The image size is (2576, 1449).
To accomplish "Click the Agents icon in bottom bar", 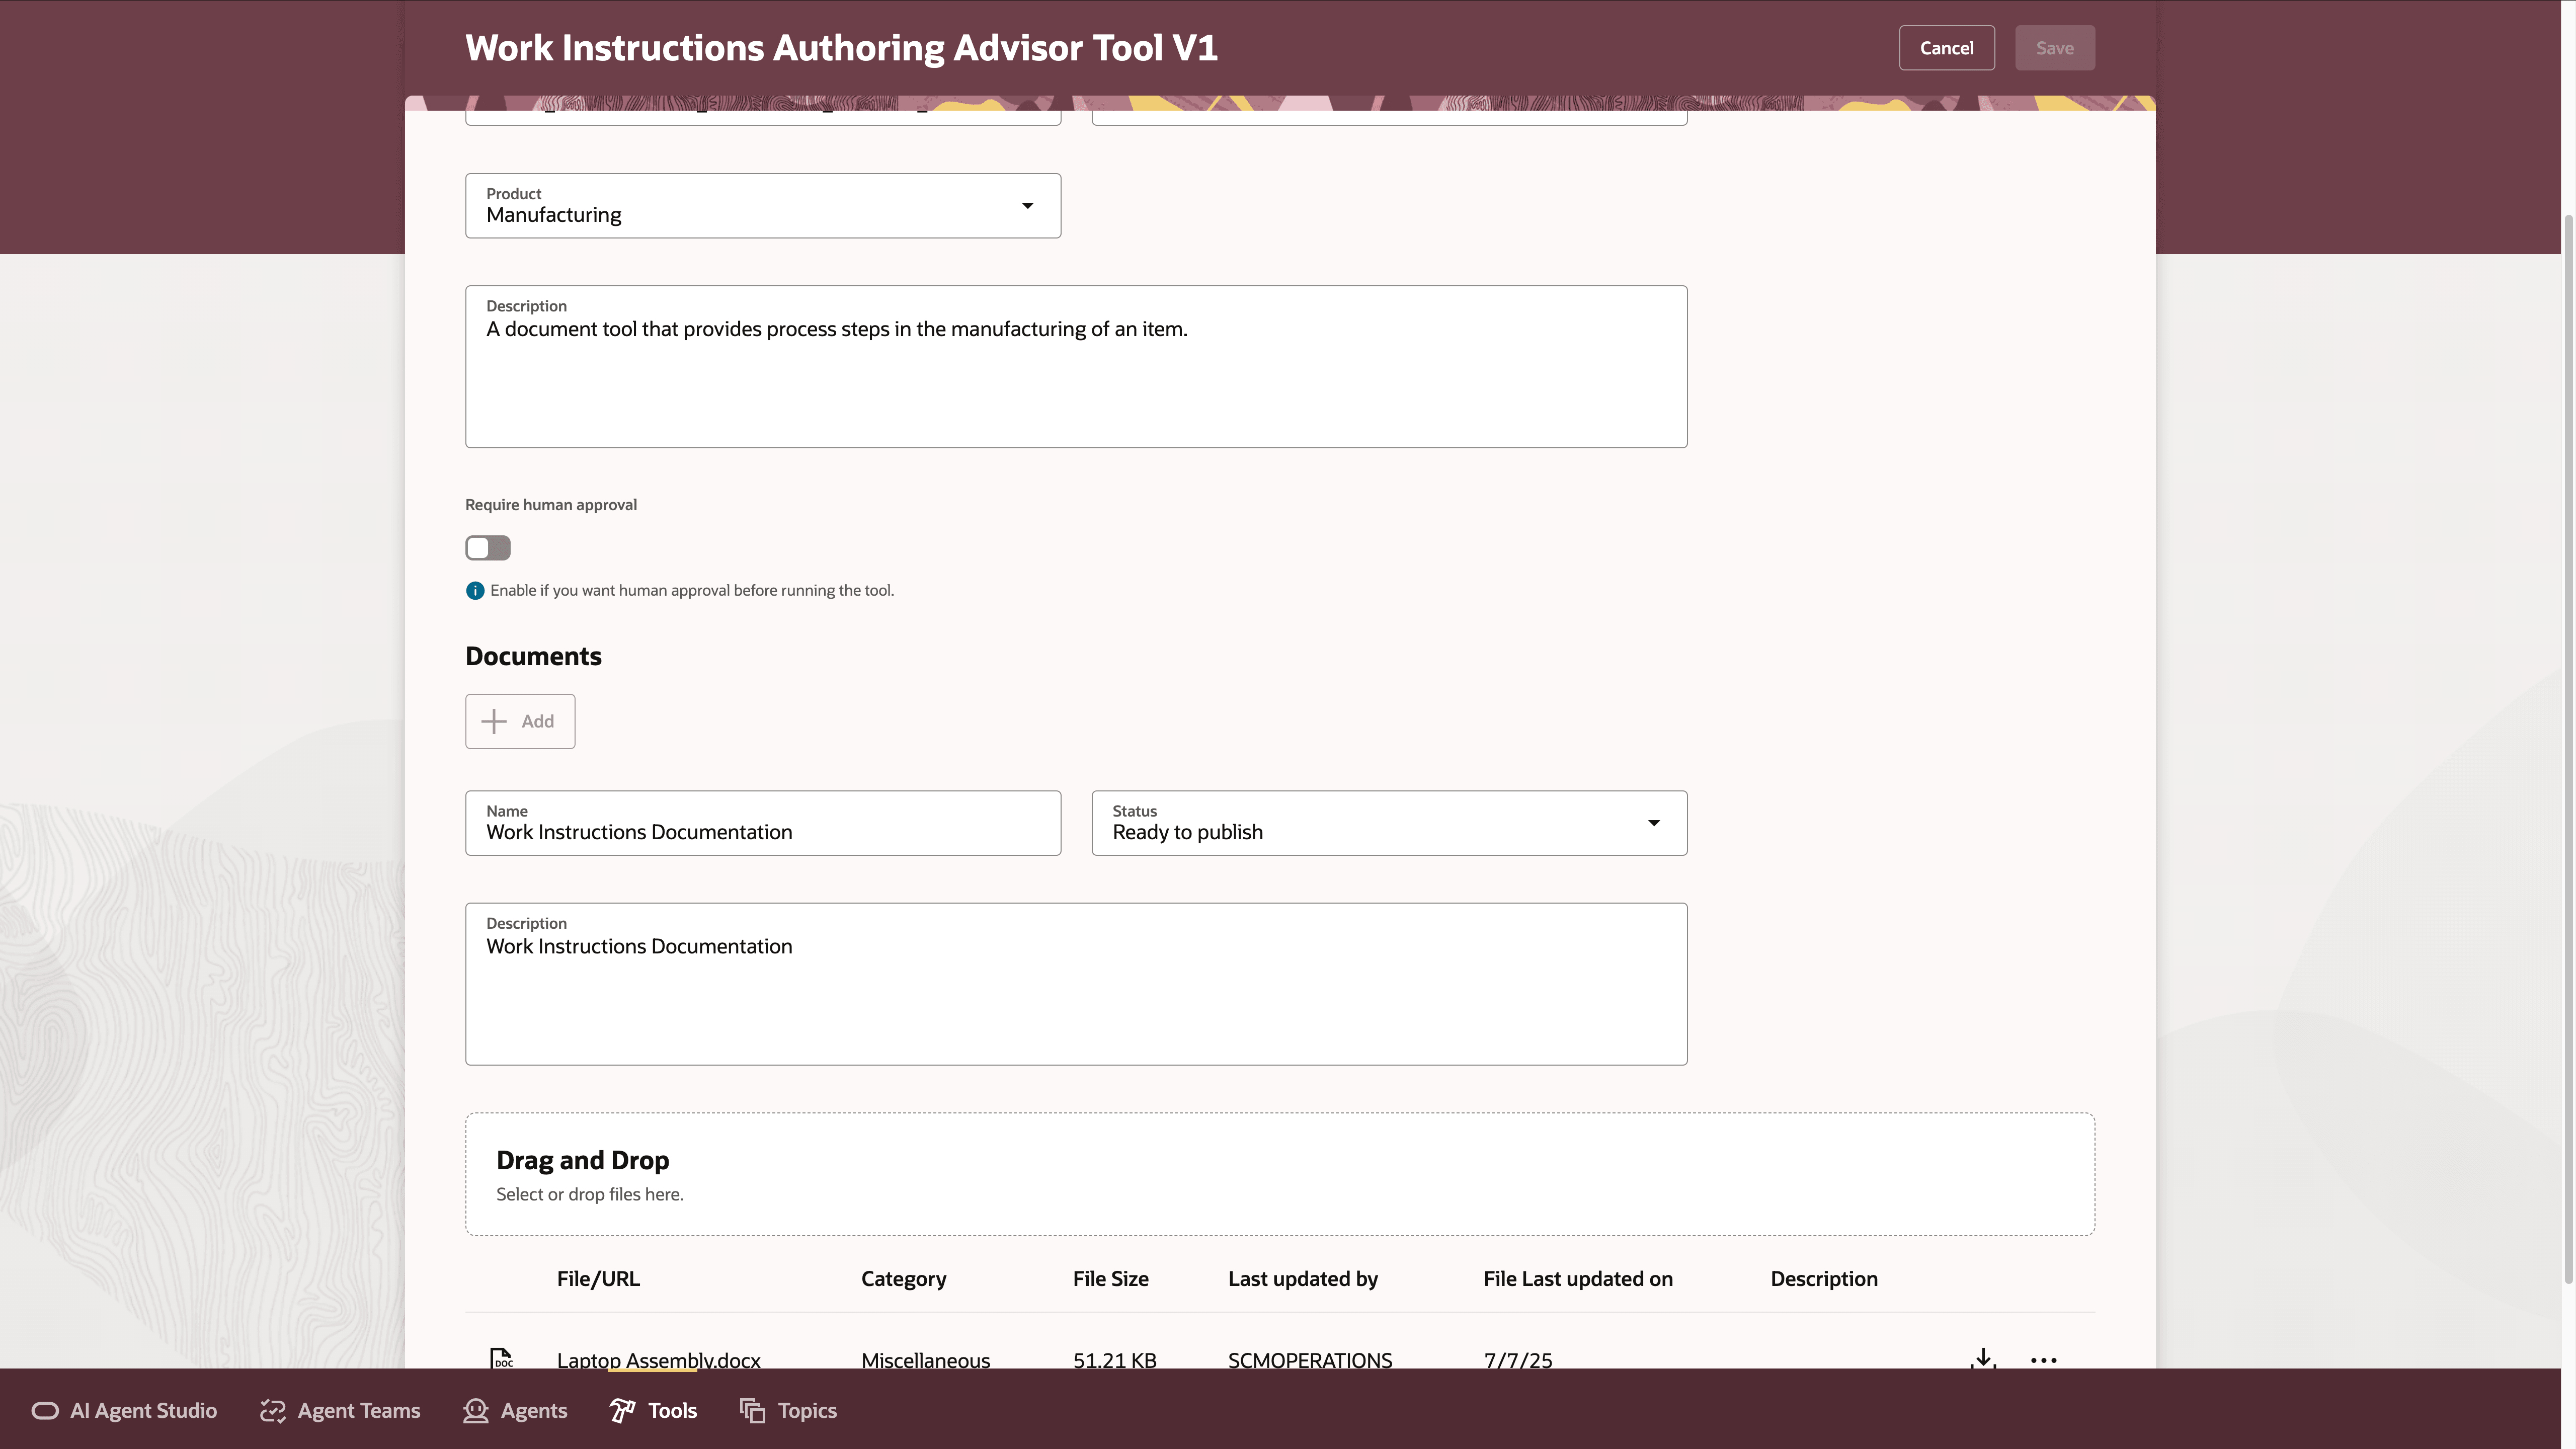I will [x=476, y=1411].
